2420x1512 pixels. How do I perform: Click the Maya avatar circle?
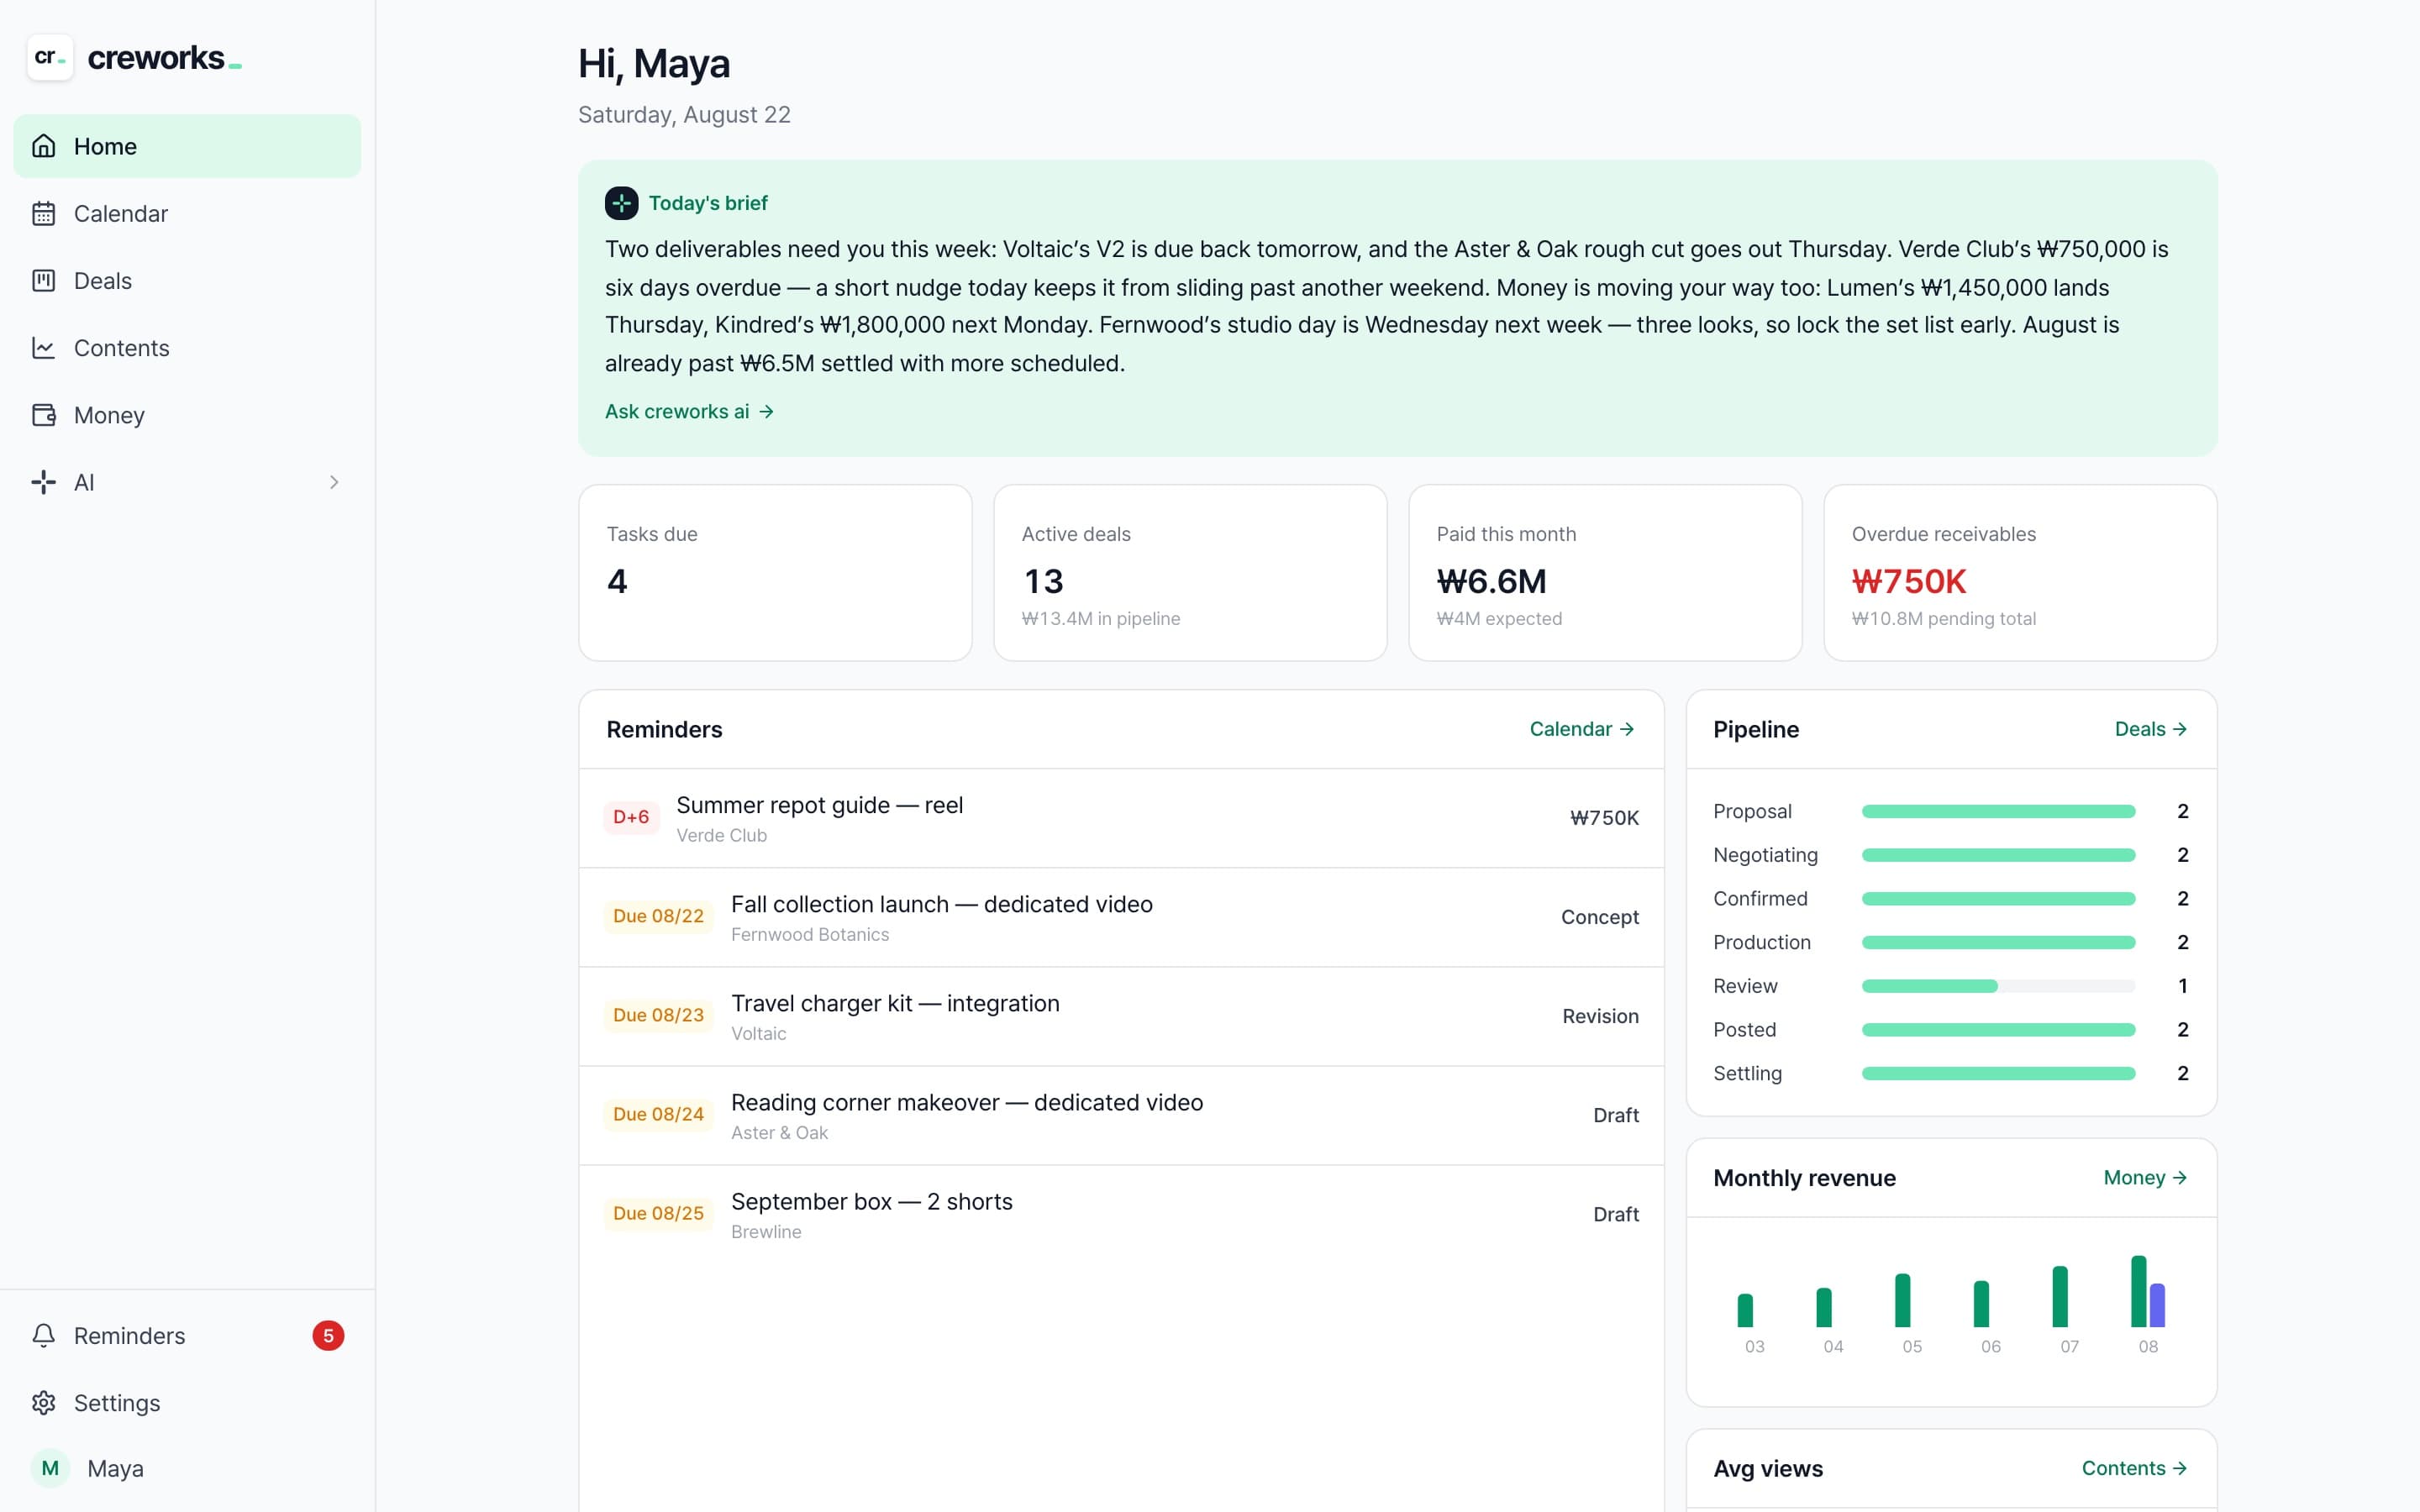tap(50, 1468)
